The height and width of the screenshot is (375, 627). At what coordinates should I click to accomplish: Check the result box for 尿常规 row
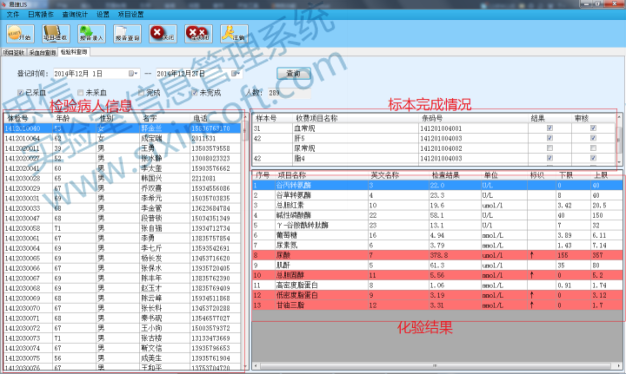(x=550, y=148)
